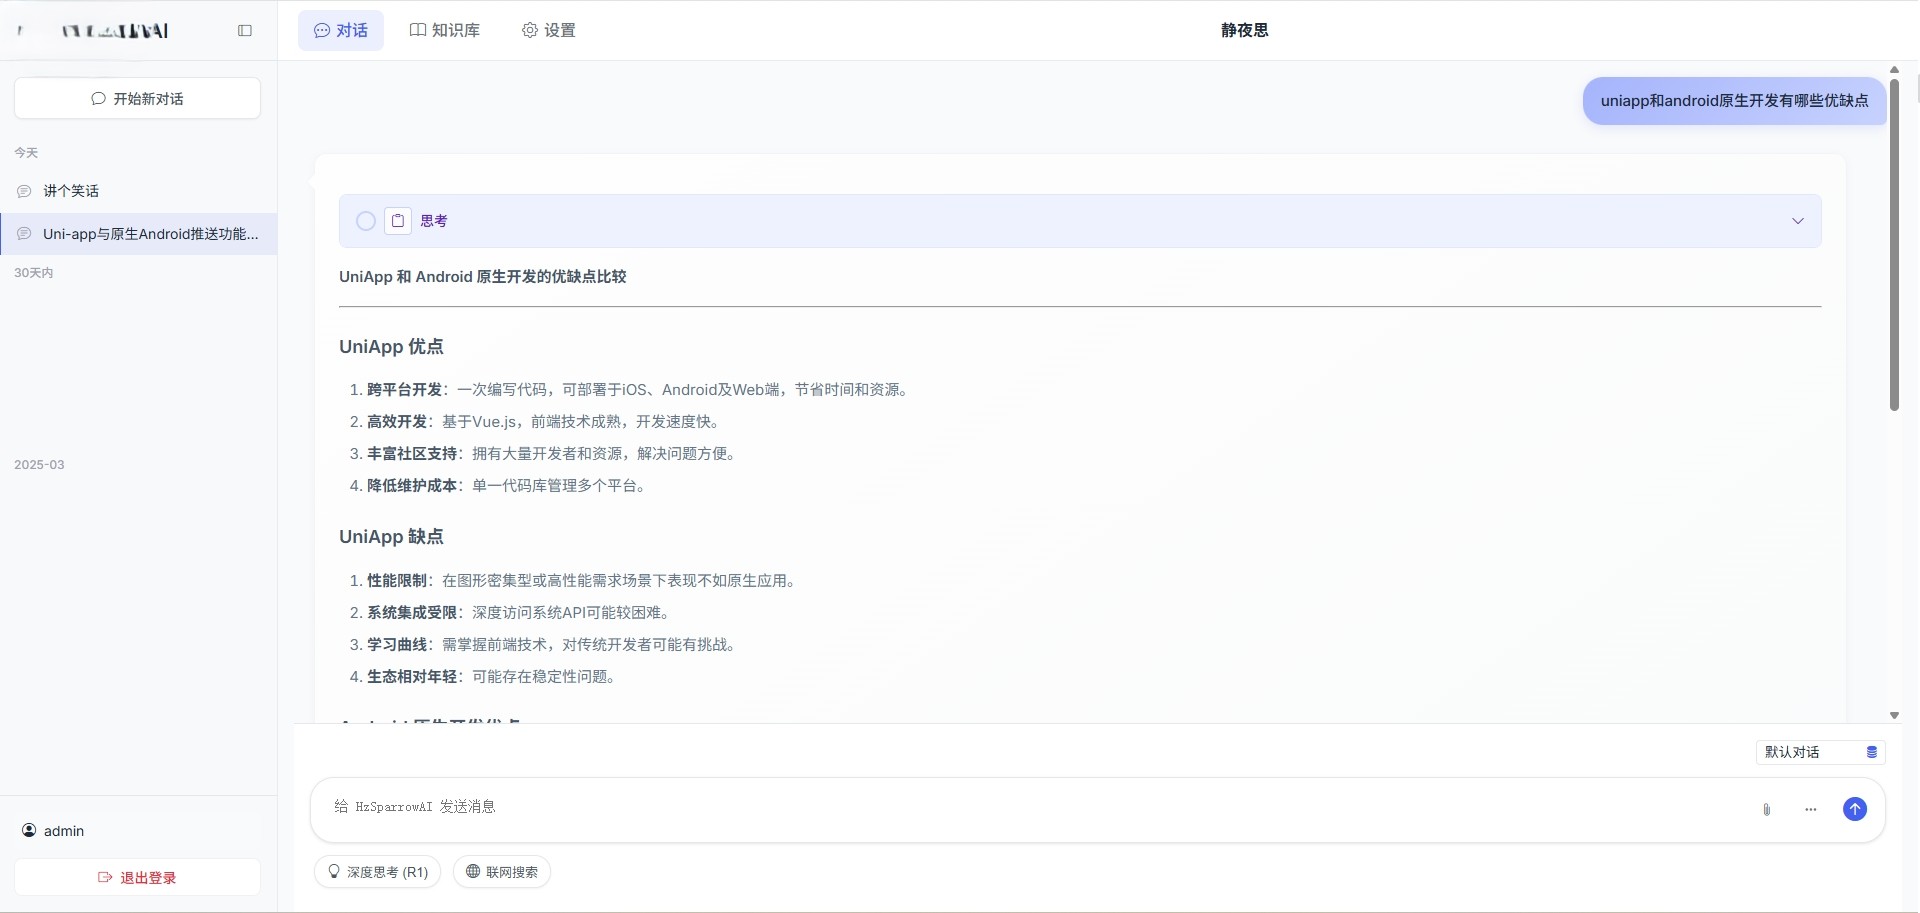The height and width of the screenshot is (913, 1920).
Task: Click the knowledge base selector icon
Action: coord(1872,751)
